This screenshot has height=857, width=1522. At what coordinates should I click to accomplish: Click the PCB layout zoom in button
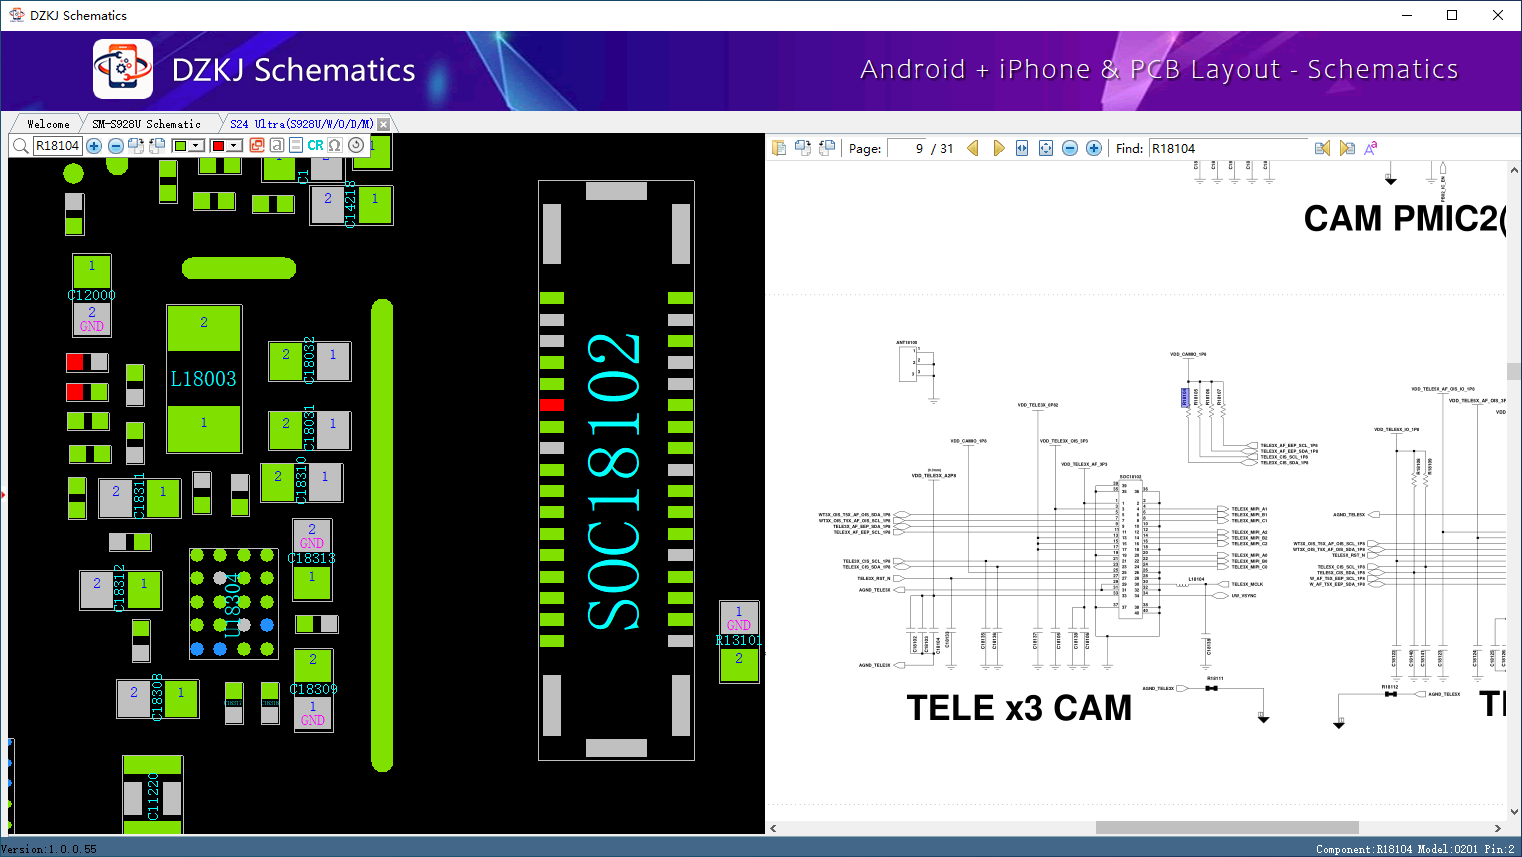(94, 146)
